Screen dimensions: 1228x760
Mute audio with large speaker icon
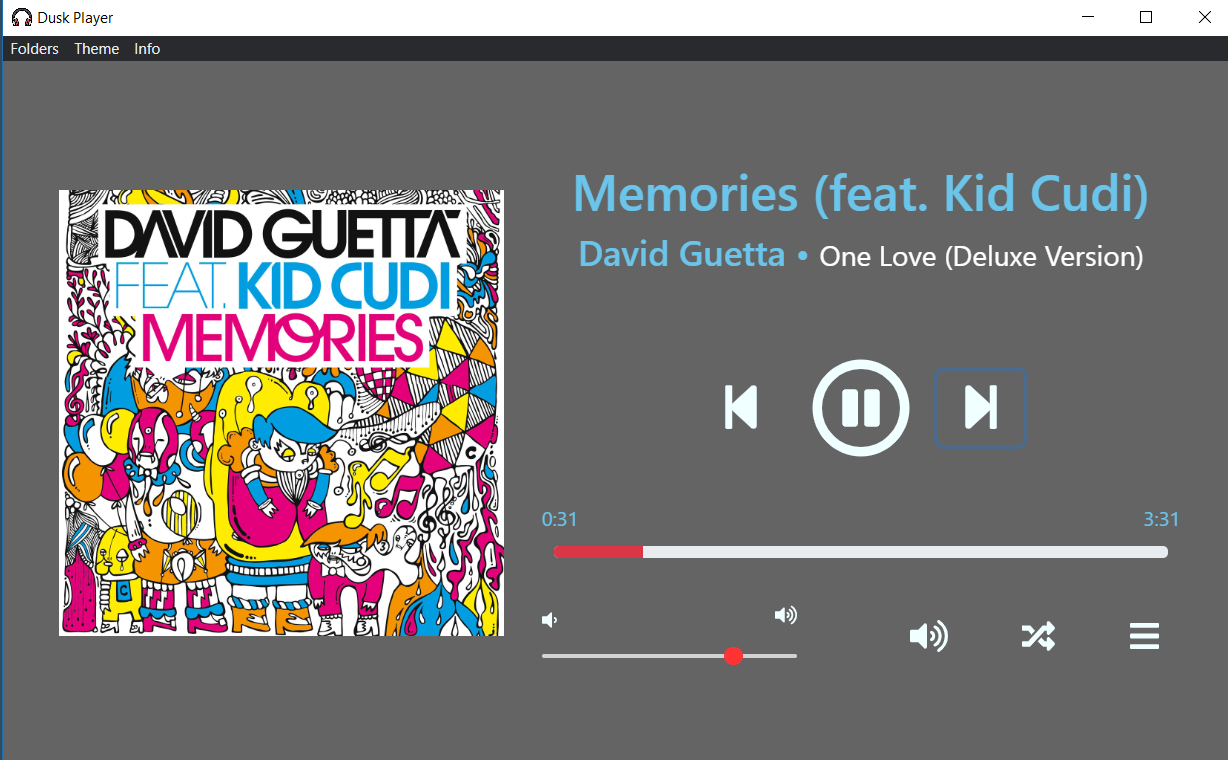point(929,636)
